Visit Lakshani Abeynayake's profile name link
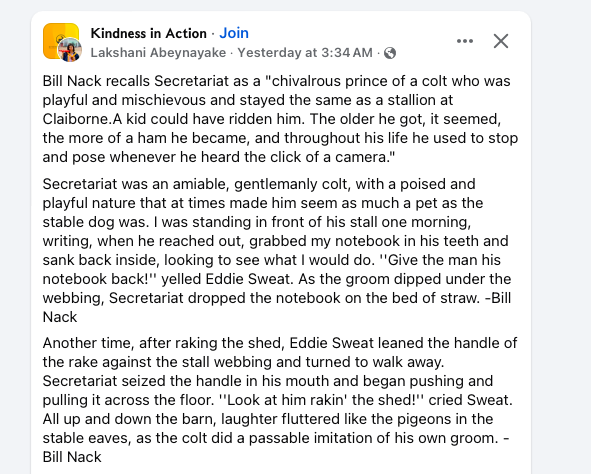Viewport: 591px width, 474px height. (x=158, y=53)
